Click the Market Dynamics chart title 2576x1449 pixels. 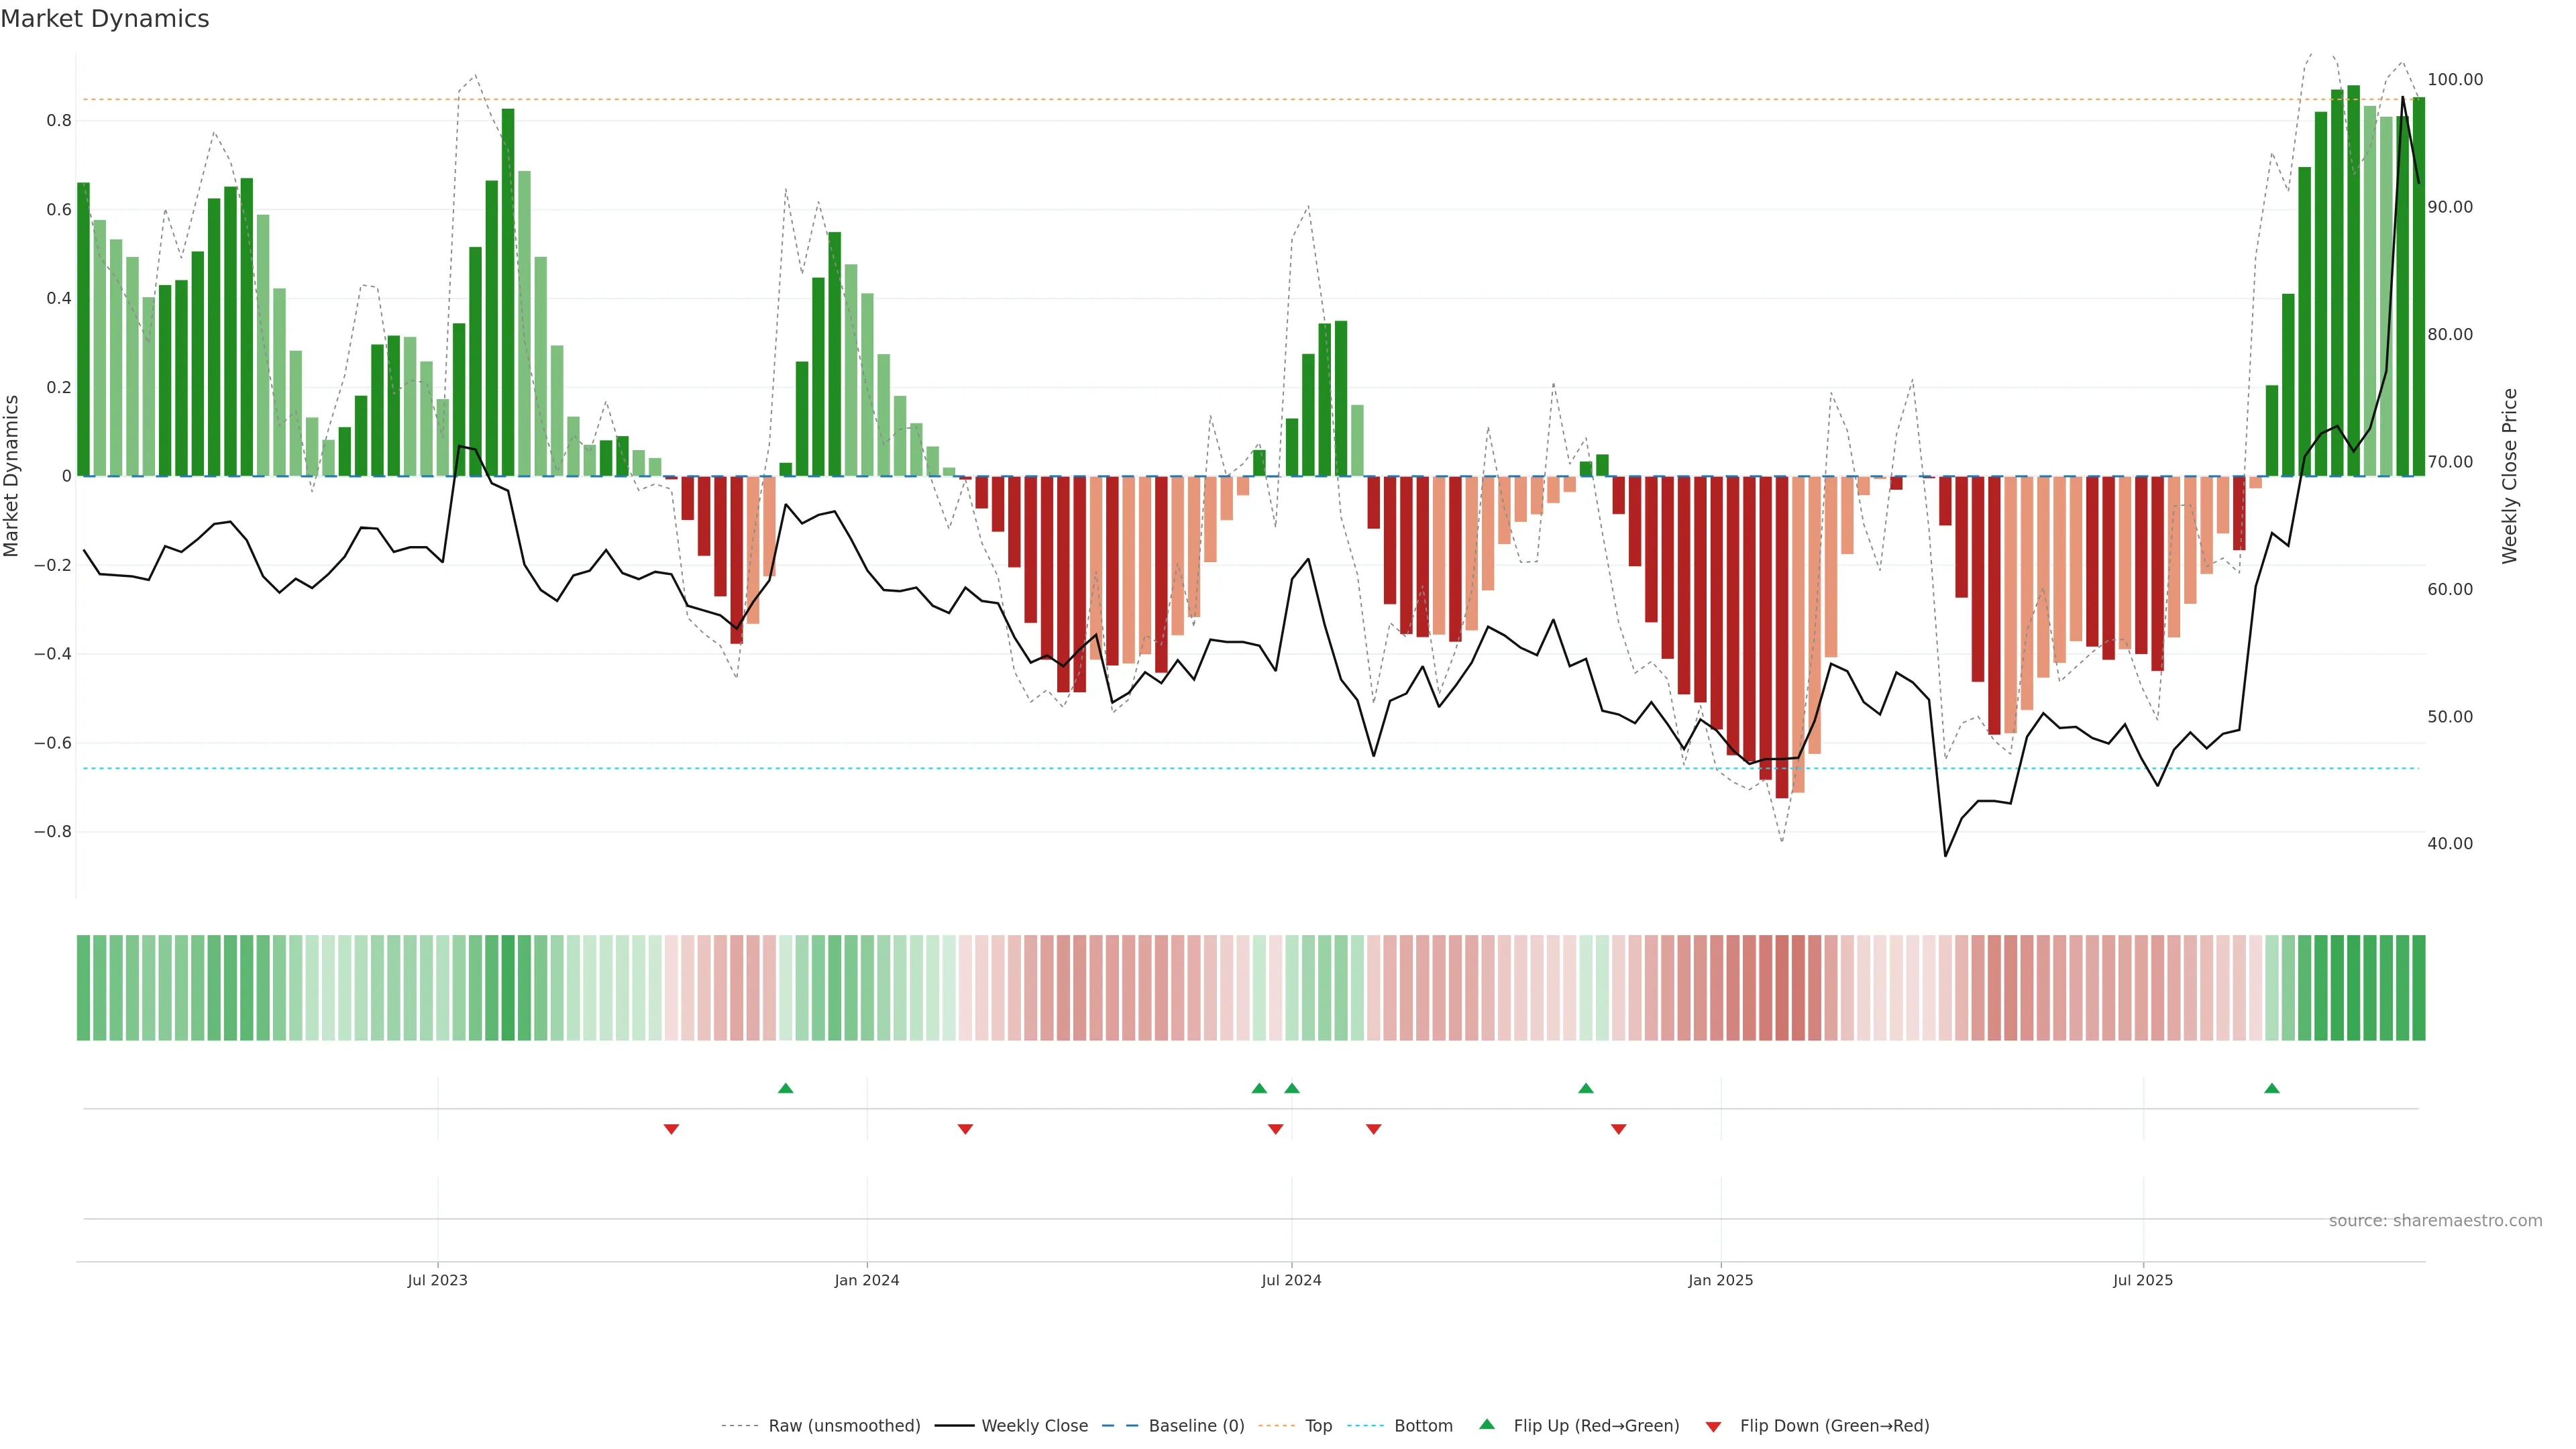coord(105,19)
